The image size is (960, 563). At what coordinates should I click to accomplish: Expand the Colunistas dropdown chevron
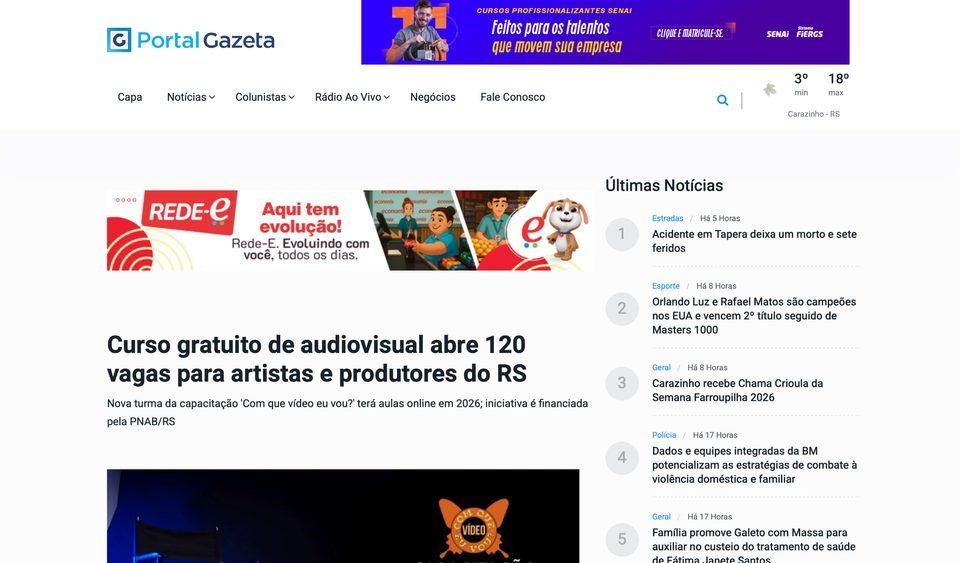[x=291, y=97]
